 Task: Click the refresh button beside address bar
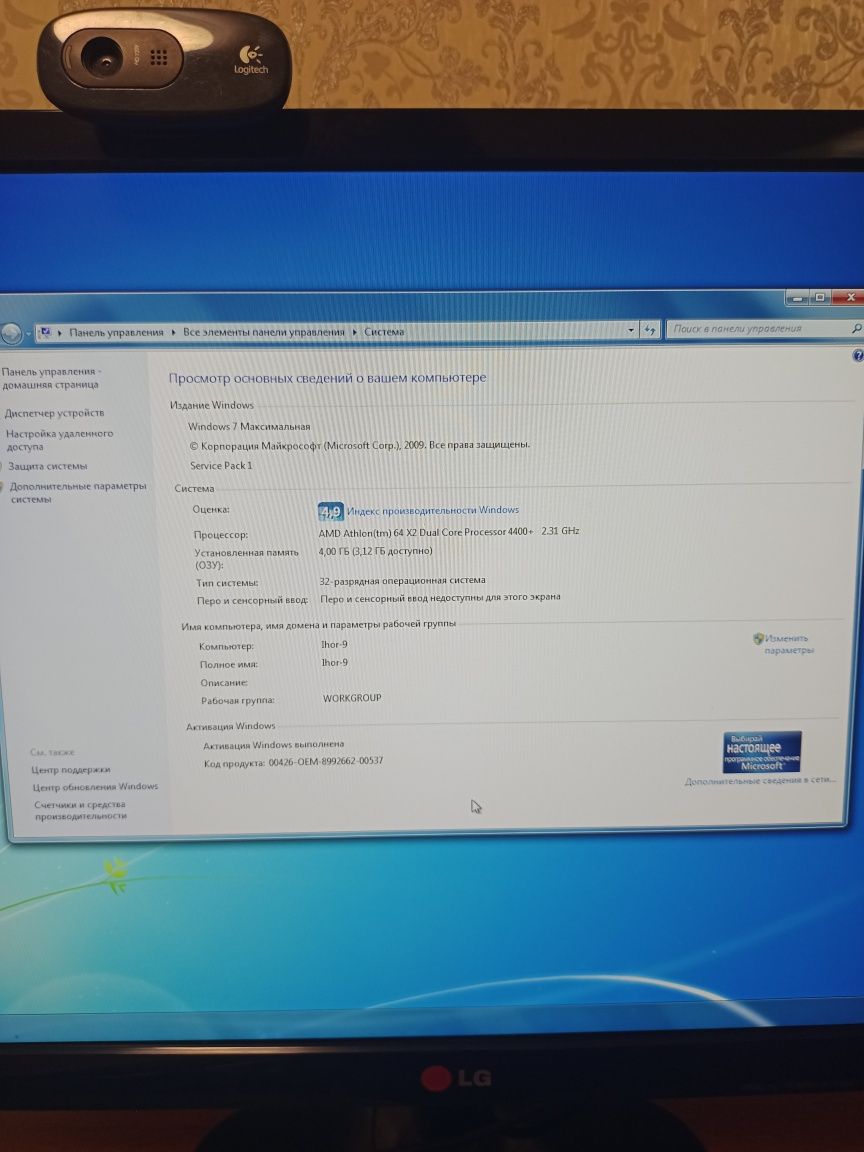[649, 331]
